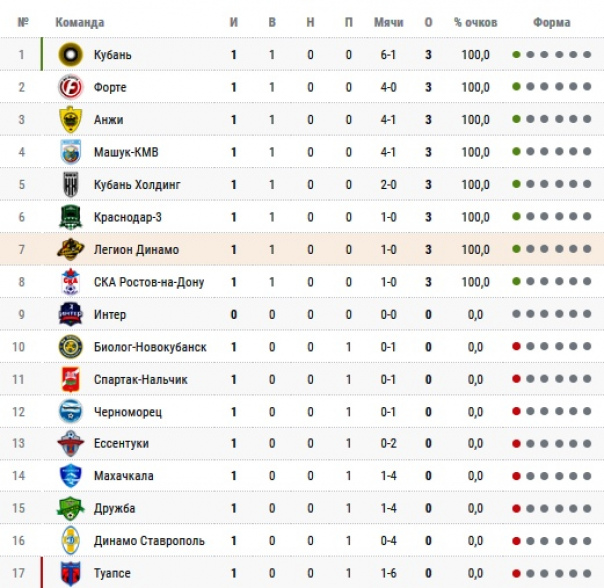Sort standings by Мячи column header
This screenshot has width=604, height=588.
pos(388,22)
